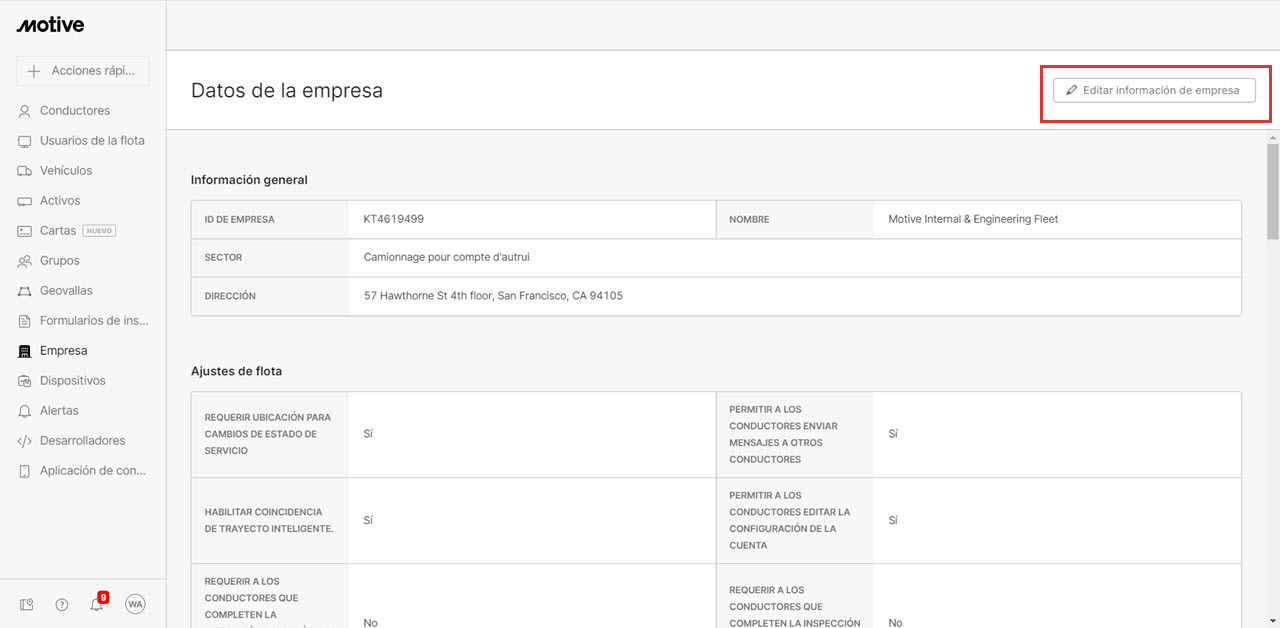The width and height of the screenshot is (1280, 628).
Task: Click the Geovallas polygon icon
Action: coord(25,291)
